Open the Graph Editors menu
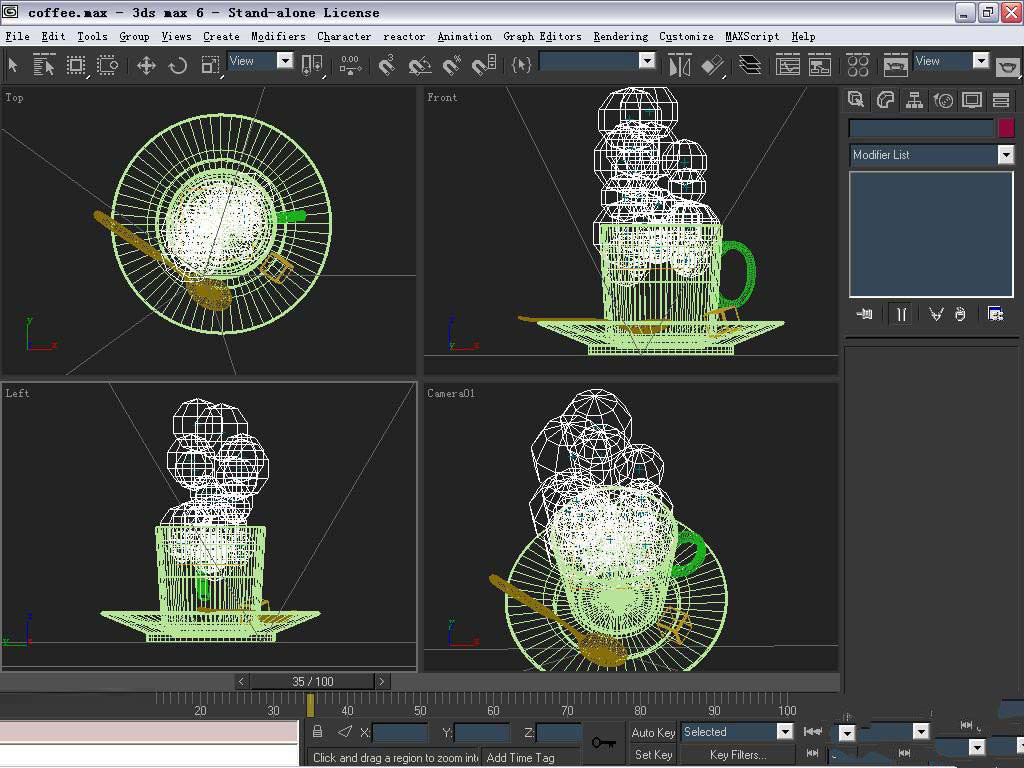This screenshot has height=768, width=1024. coord(542,37)
